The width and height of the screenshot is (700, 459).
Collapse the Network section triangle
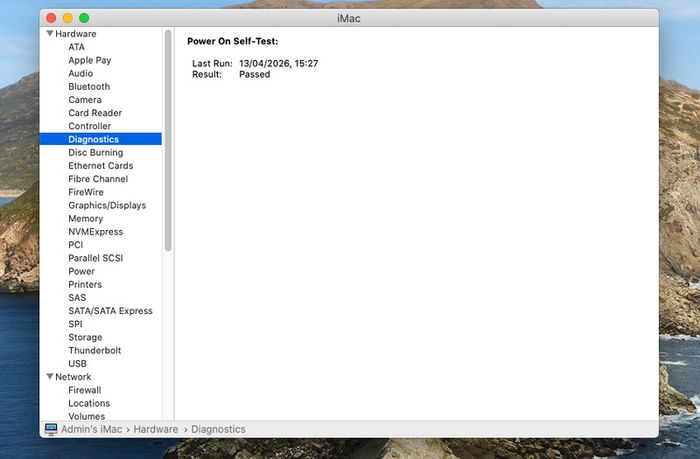(50, 376)
